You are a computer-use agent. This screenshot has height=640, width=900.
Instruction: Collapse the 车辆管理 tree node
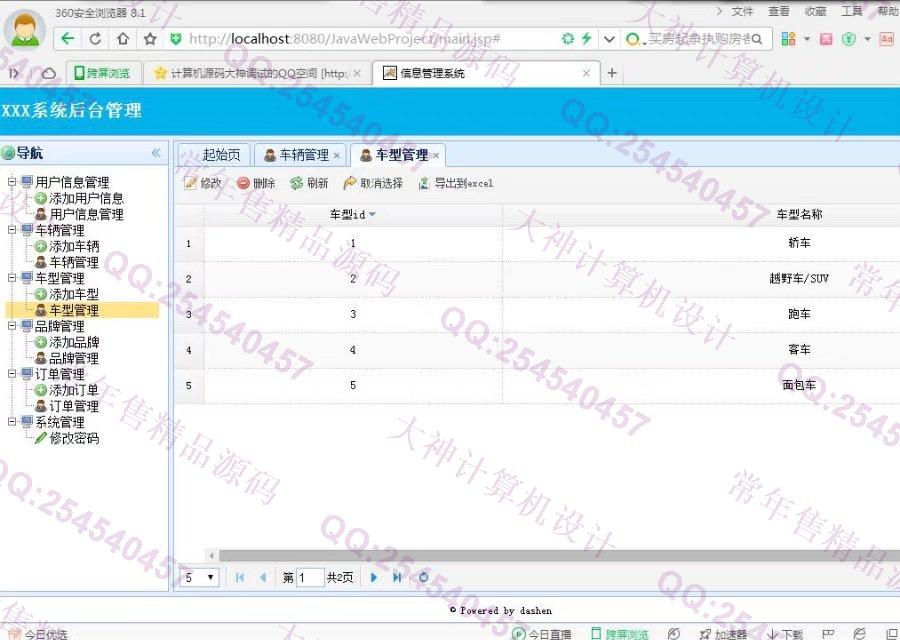[12, 230]
